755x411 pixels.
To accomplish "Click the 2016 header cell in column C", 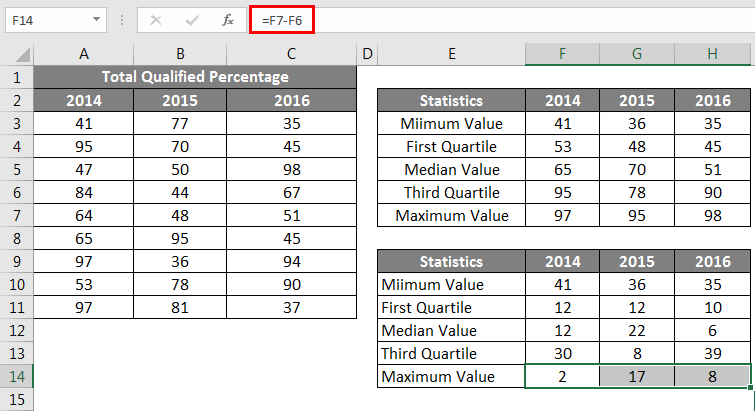I will click(291, 101).
